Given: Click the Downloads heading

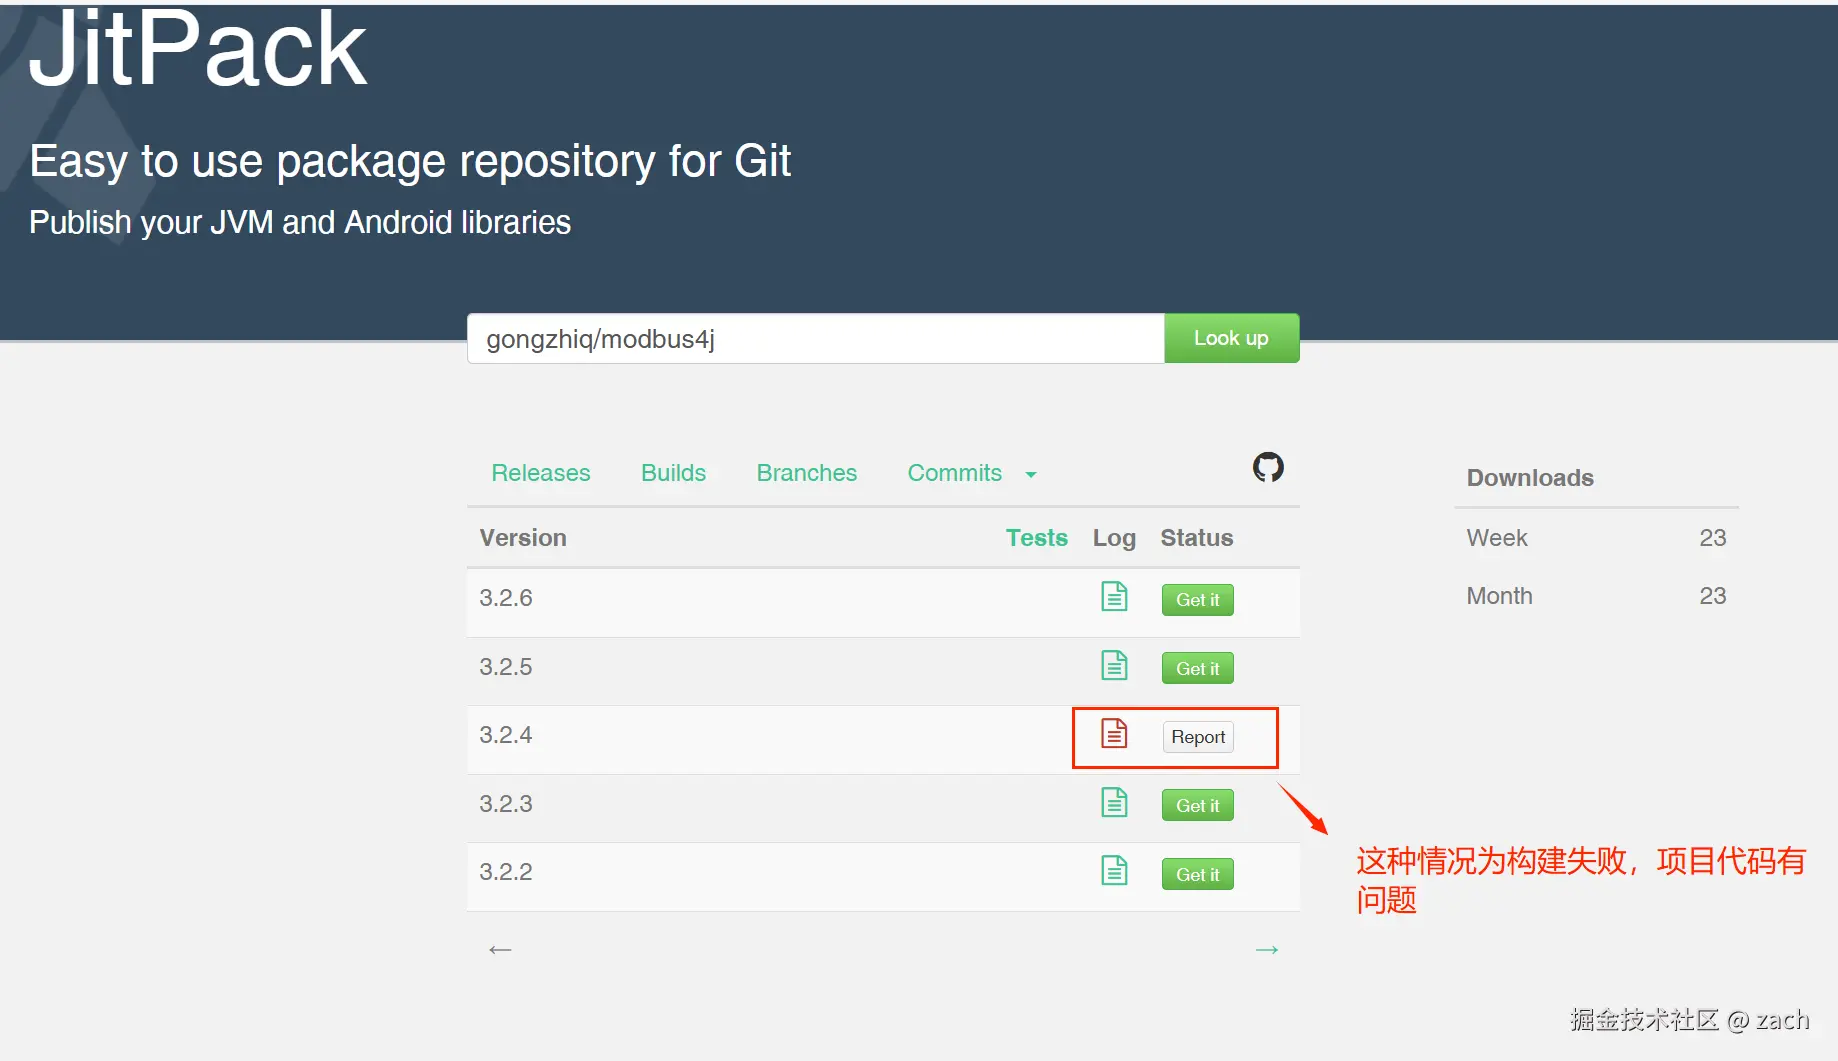Looking at the screenshot, I should pyautogui.click(x=1530, y=478).
